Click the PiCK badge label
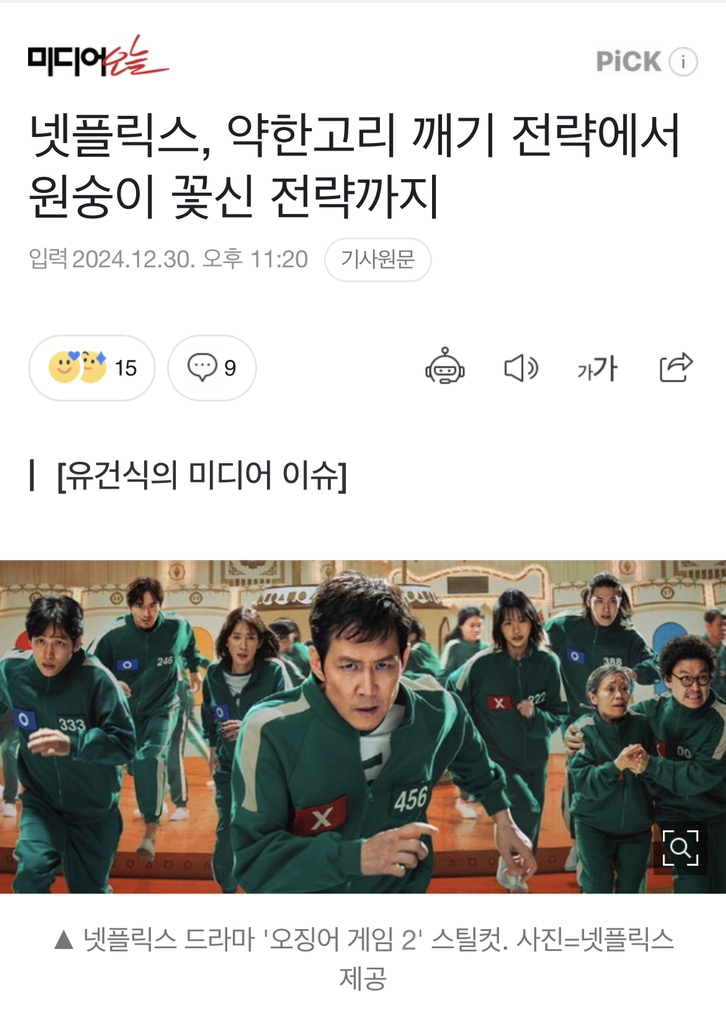Screen dimensions: 726x1024 tap(628, 61)
